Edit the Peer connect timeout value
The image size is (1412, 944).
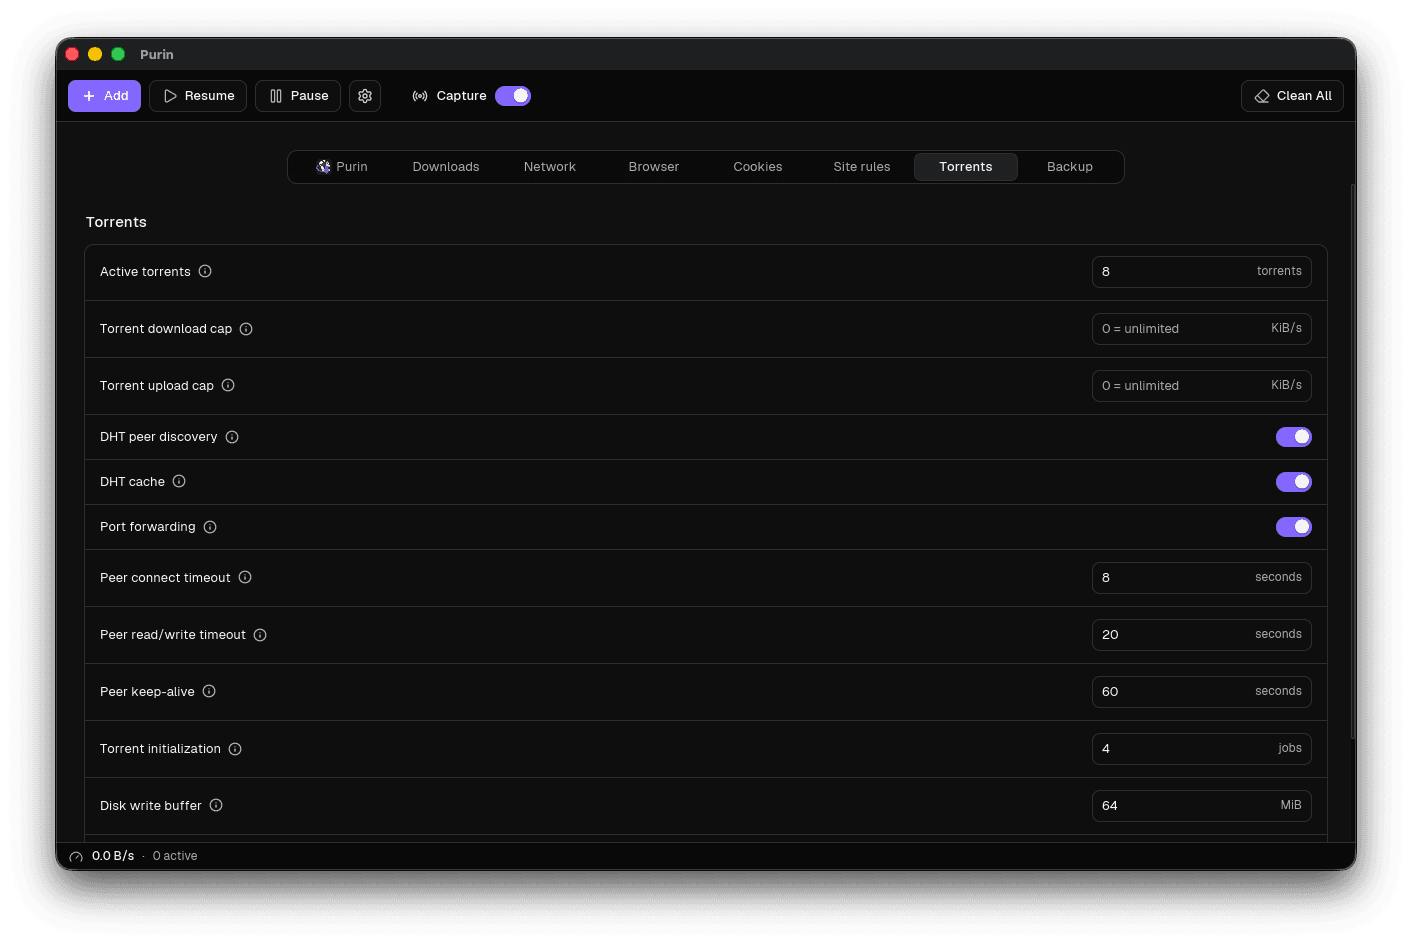[1202, 578]
